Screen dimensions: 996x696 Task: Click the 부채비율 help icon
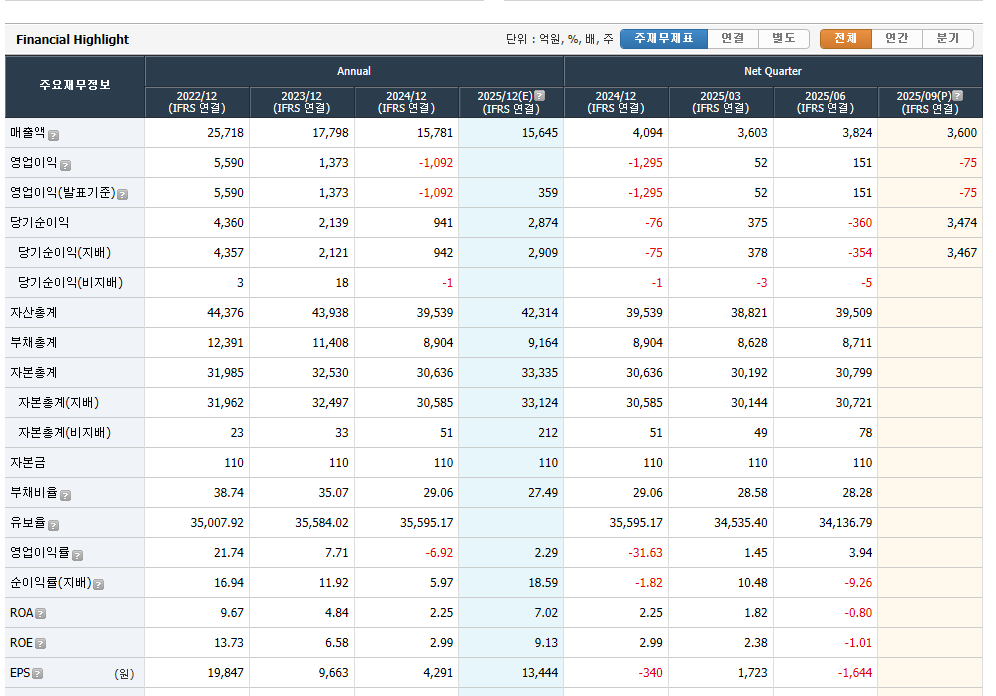click(x=66, y=495)
